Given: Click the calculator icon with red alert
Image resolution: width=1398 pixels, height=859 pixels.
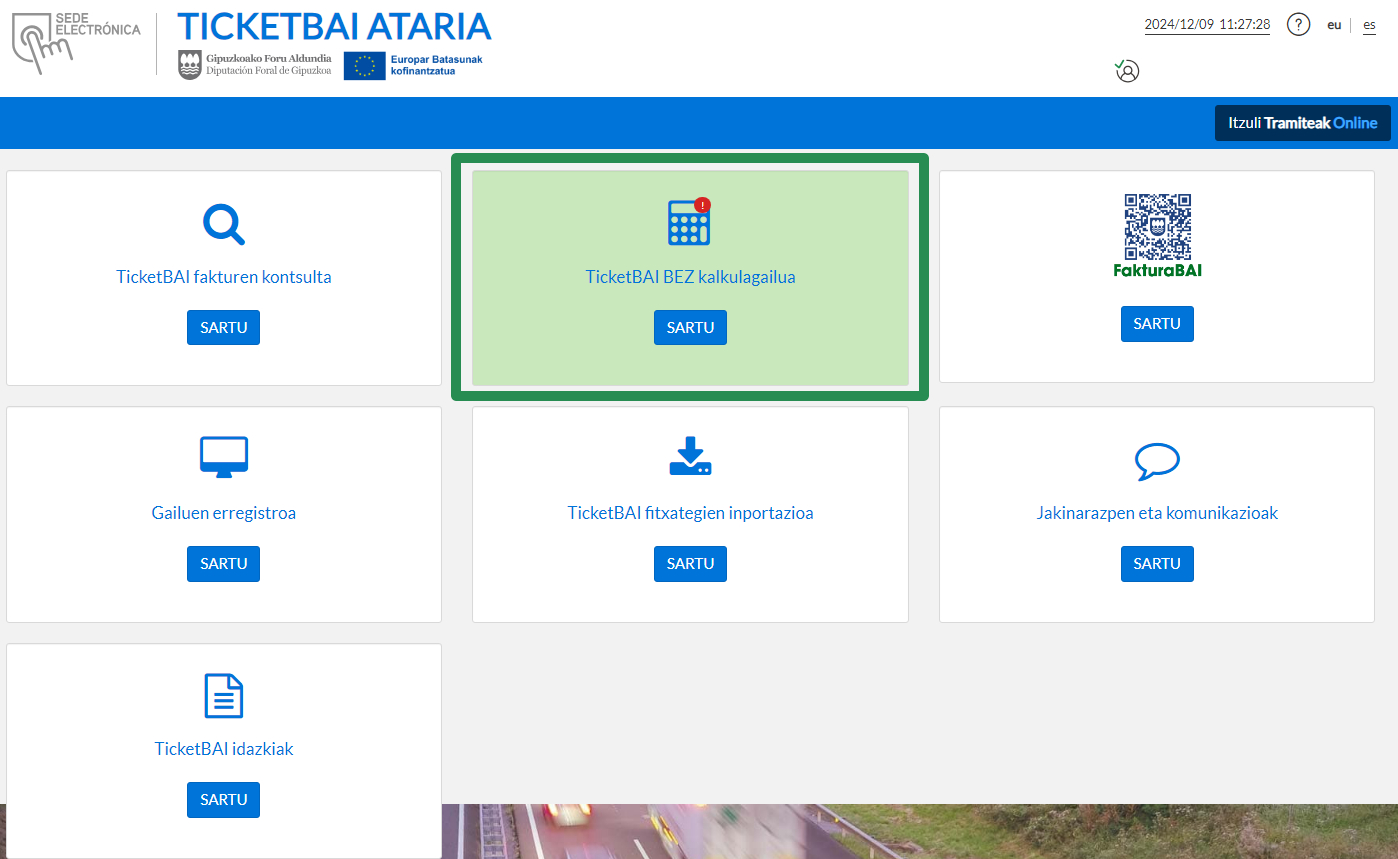Looking at the screenshot, I should point(690,222).
